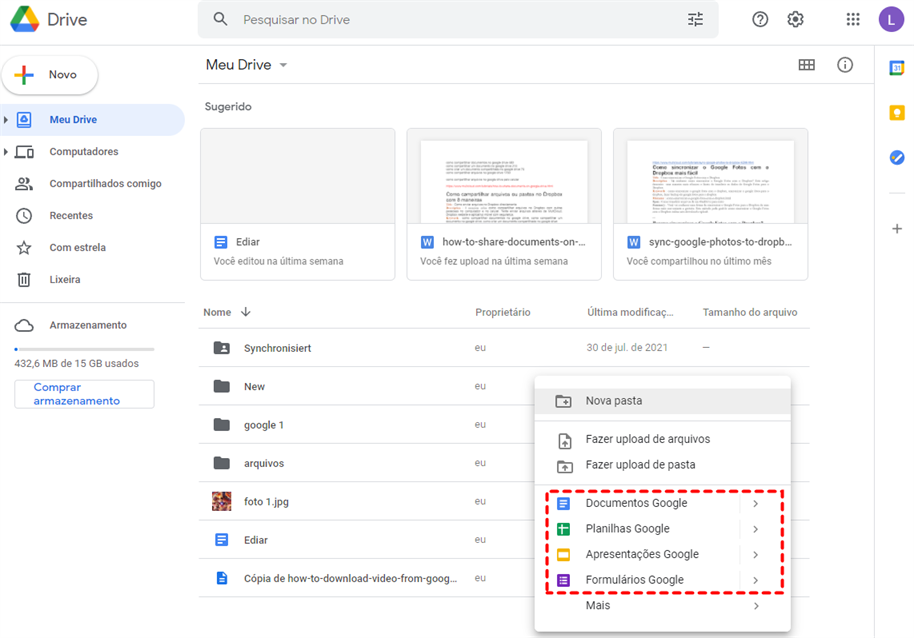Expand Computadores tree arrow
Viewport: 914px width, 638px height.
(x=6, y=151)
